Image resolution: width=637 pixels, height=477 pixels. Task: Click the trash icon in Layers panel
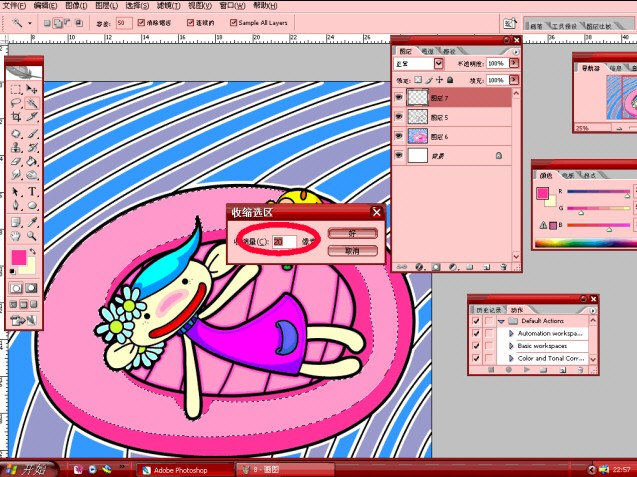pyautogui.click(x=504, y=267)
